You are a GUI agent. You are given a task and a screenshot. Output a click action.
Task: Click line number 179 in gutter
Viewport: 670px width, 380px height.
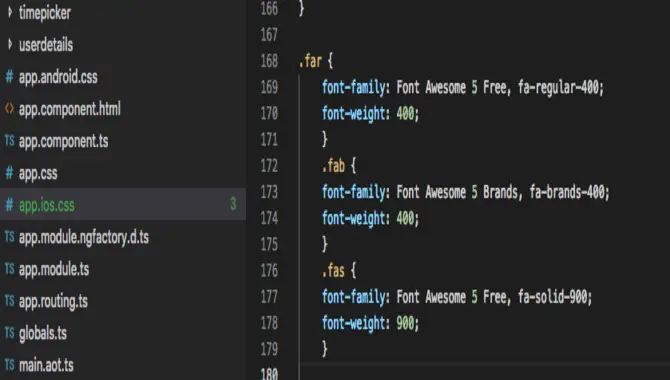269,349
